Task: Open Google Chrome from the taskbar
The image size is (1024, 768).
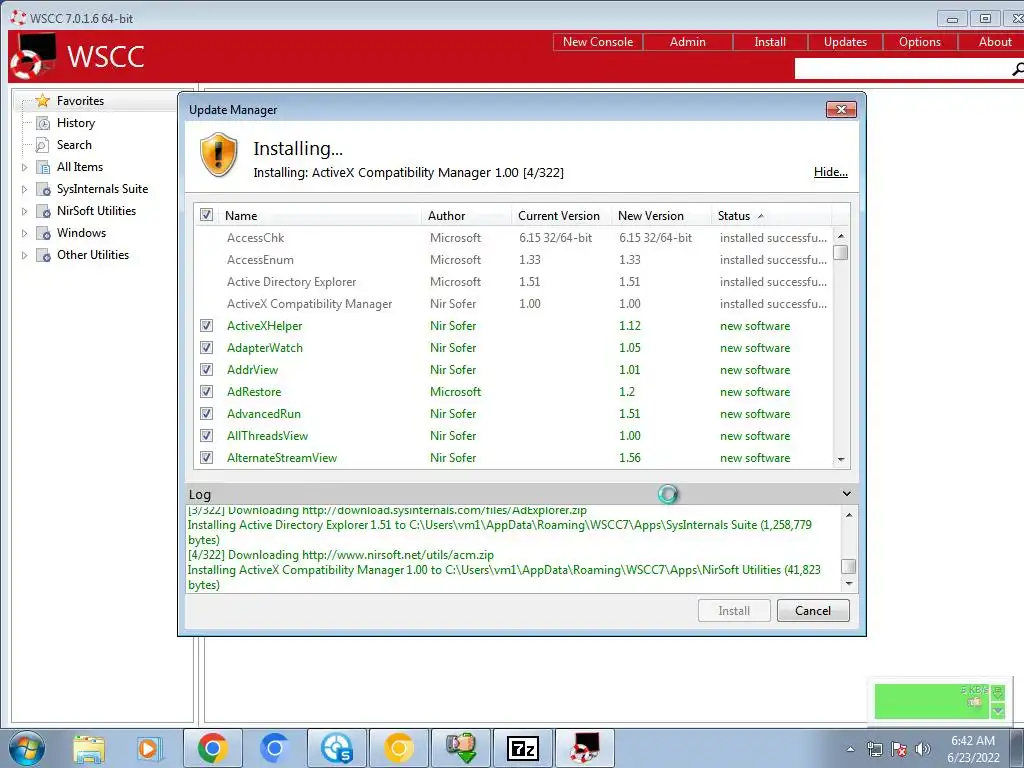Action: click(x=212, y=748)
